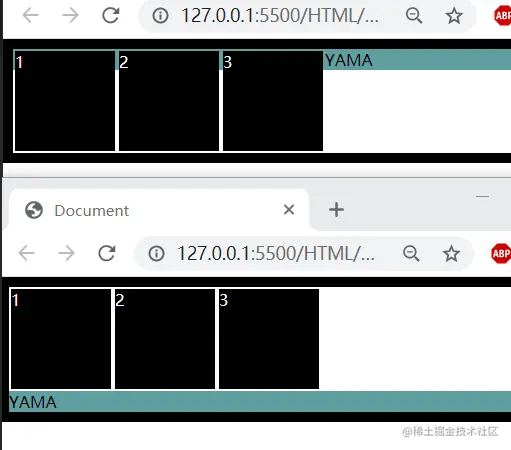Screen dimensions: 511x450
Task: Bookmark page using star in lower window
Action: pos(451,253)
